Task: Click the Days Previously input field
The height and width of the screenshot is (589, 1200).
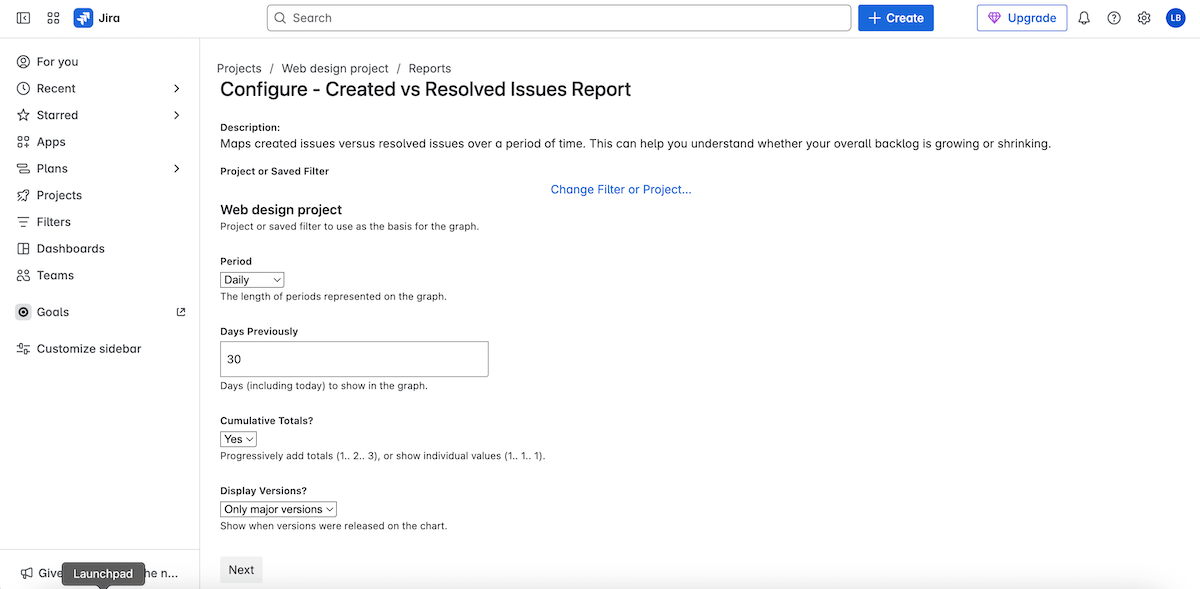Action: tap(354, 359)
